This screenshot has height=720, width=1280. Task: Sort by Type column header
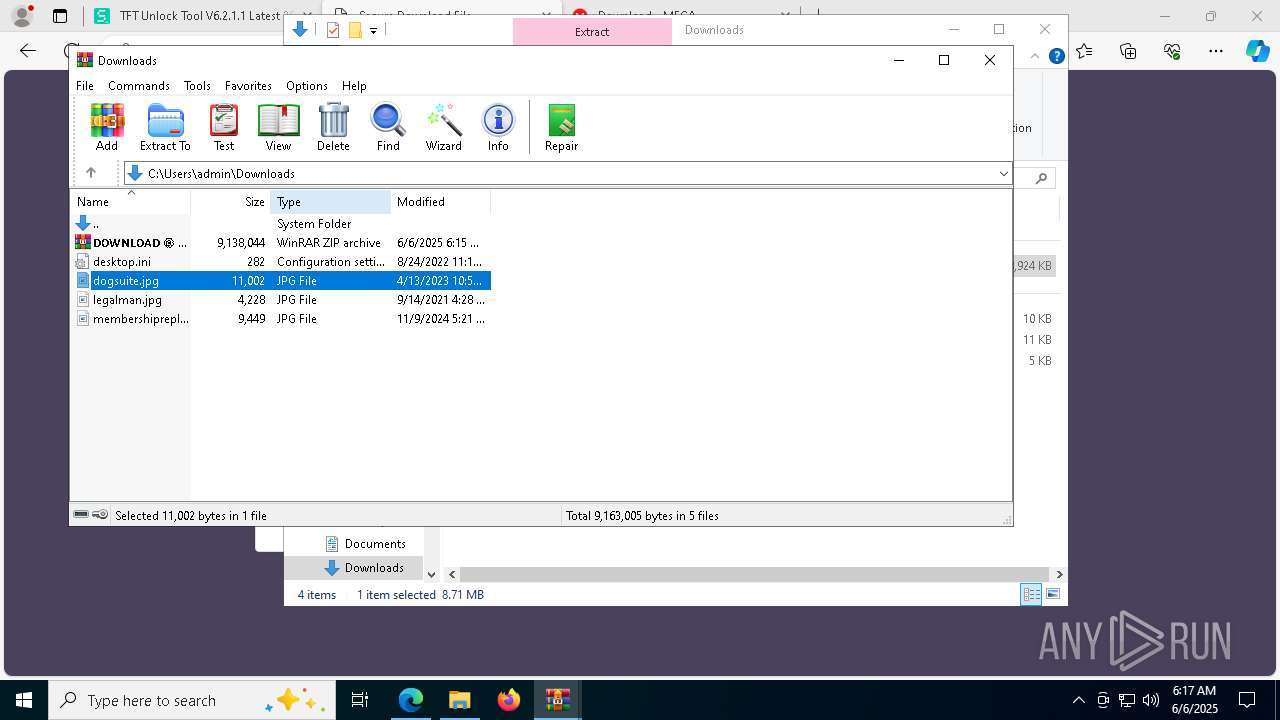(x=331, y=202)
